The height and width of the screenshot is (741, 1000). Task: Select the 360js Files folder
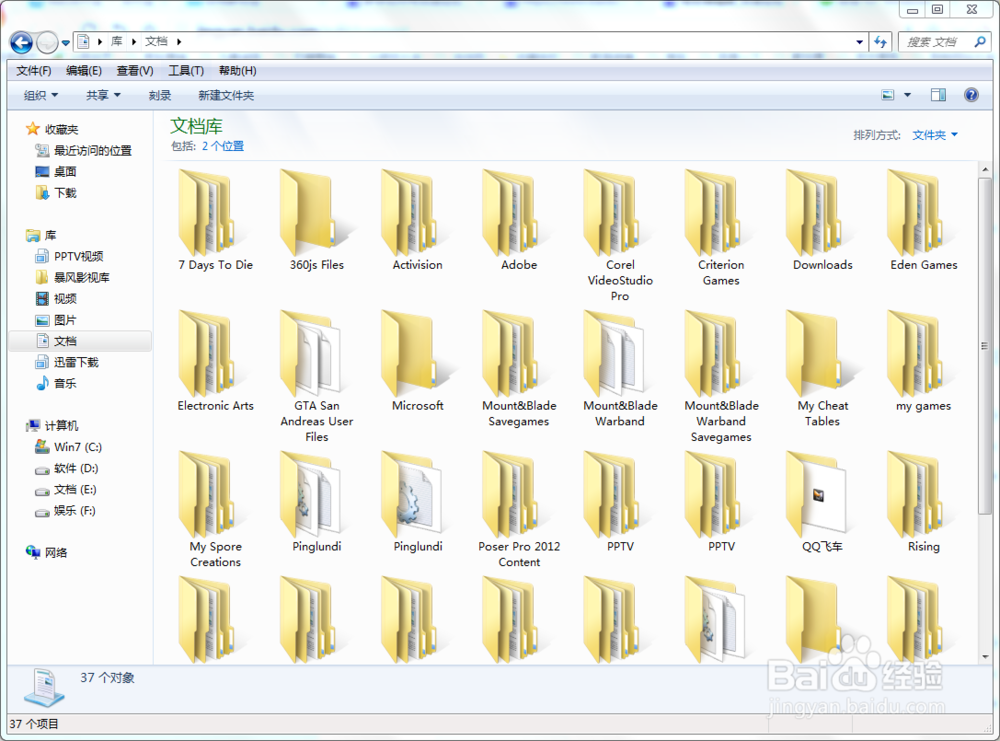point(317,221)
